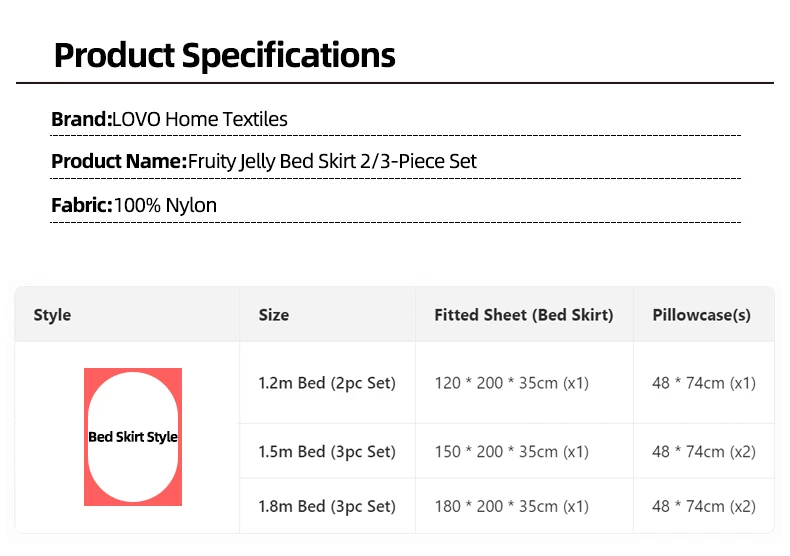The image size is (790, 556).
Task: Click the 1.5m row's 48 * 74cm (x2) cell
Action: [x=704, y=451]
